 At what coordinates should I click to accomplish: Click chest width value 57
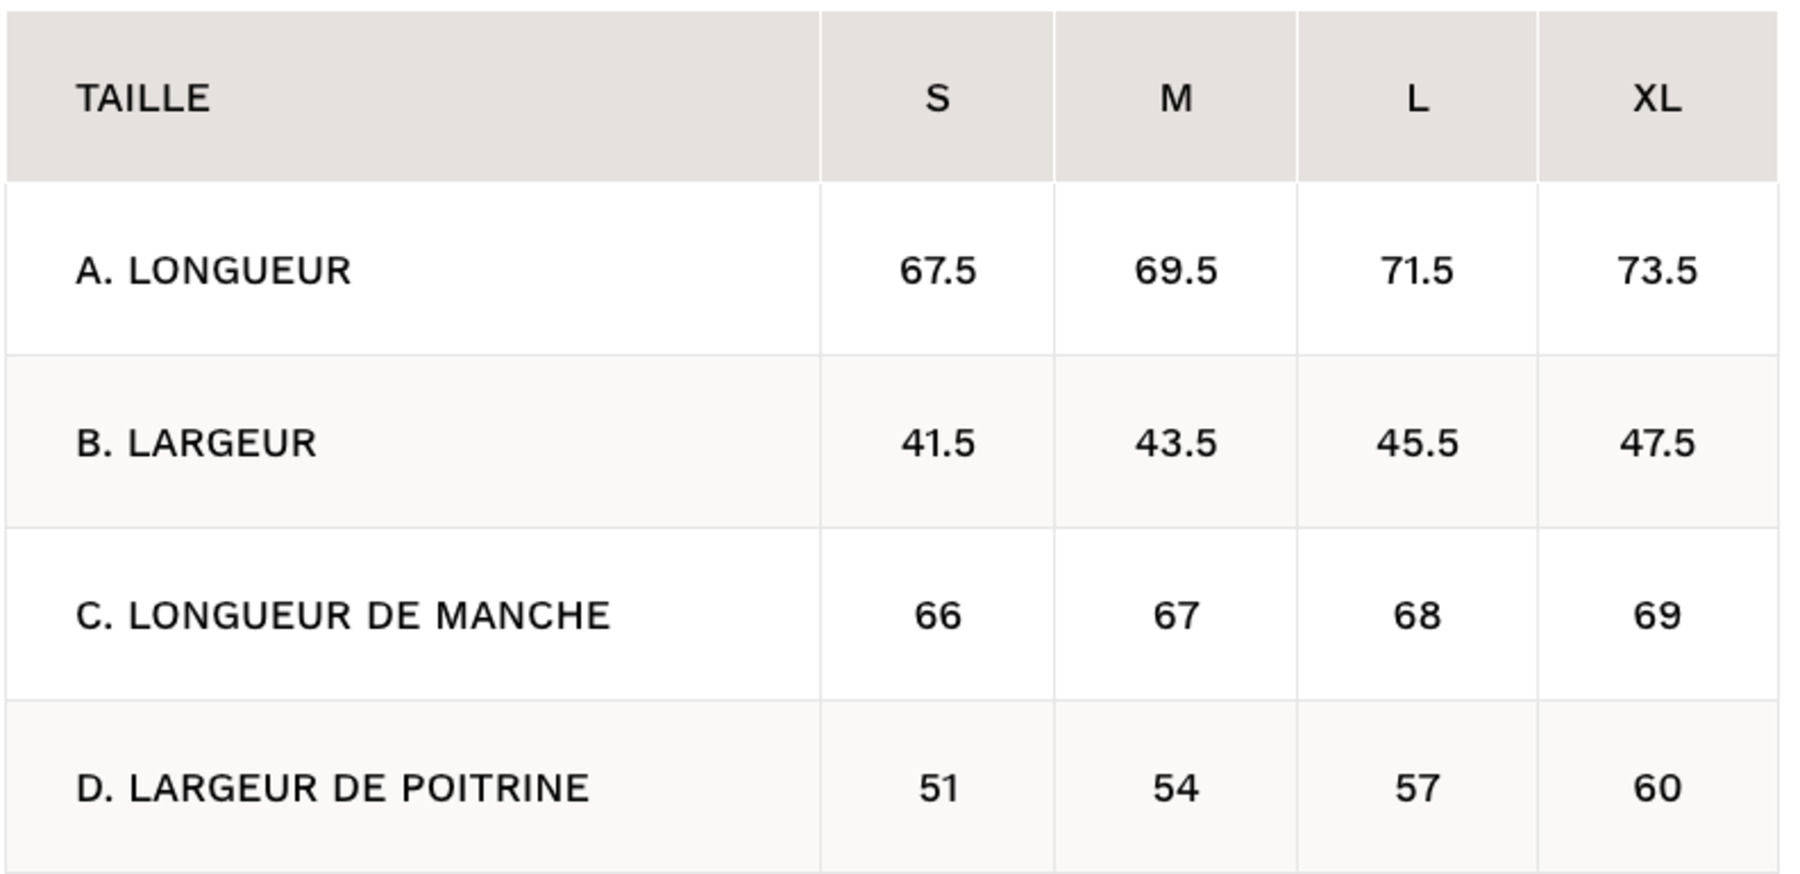(1417, 788)
